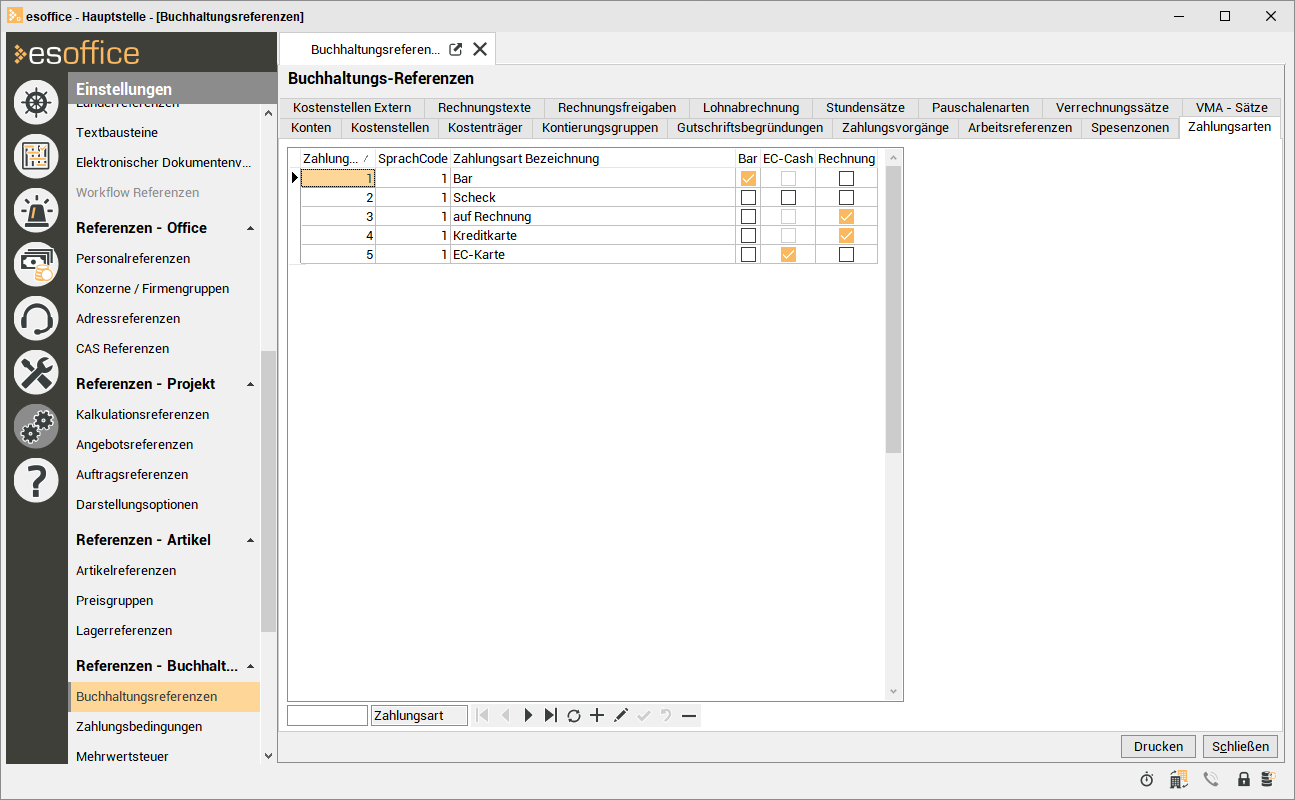Click Zahlungsbedingungen in the settings list
1295x800 pixels.
coord(139,726)
